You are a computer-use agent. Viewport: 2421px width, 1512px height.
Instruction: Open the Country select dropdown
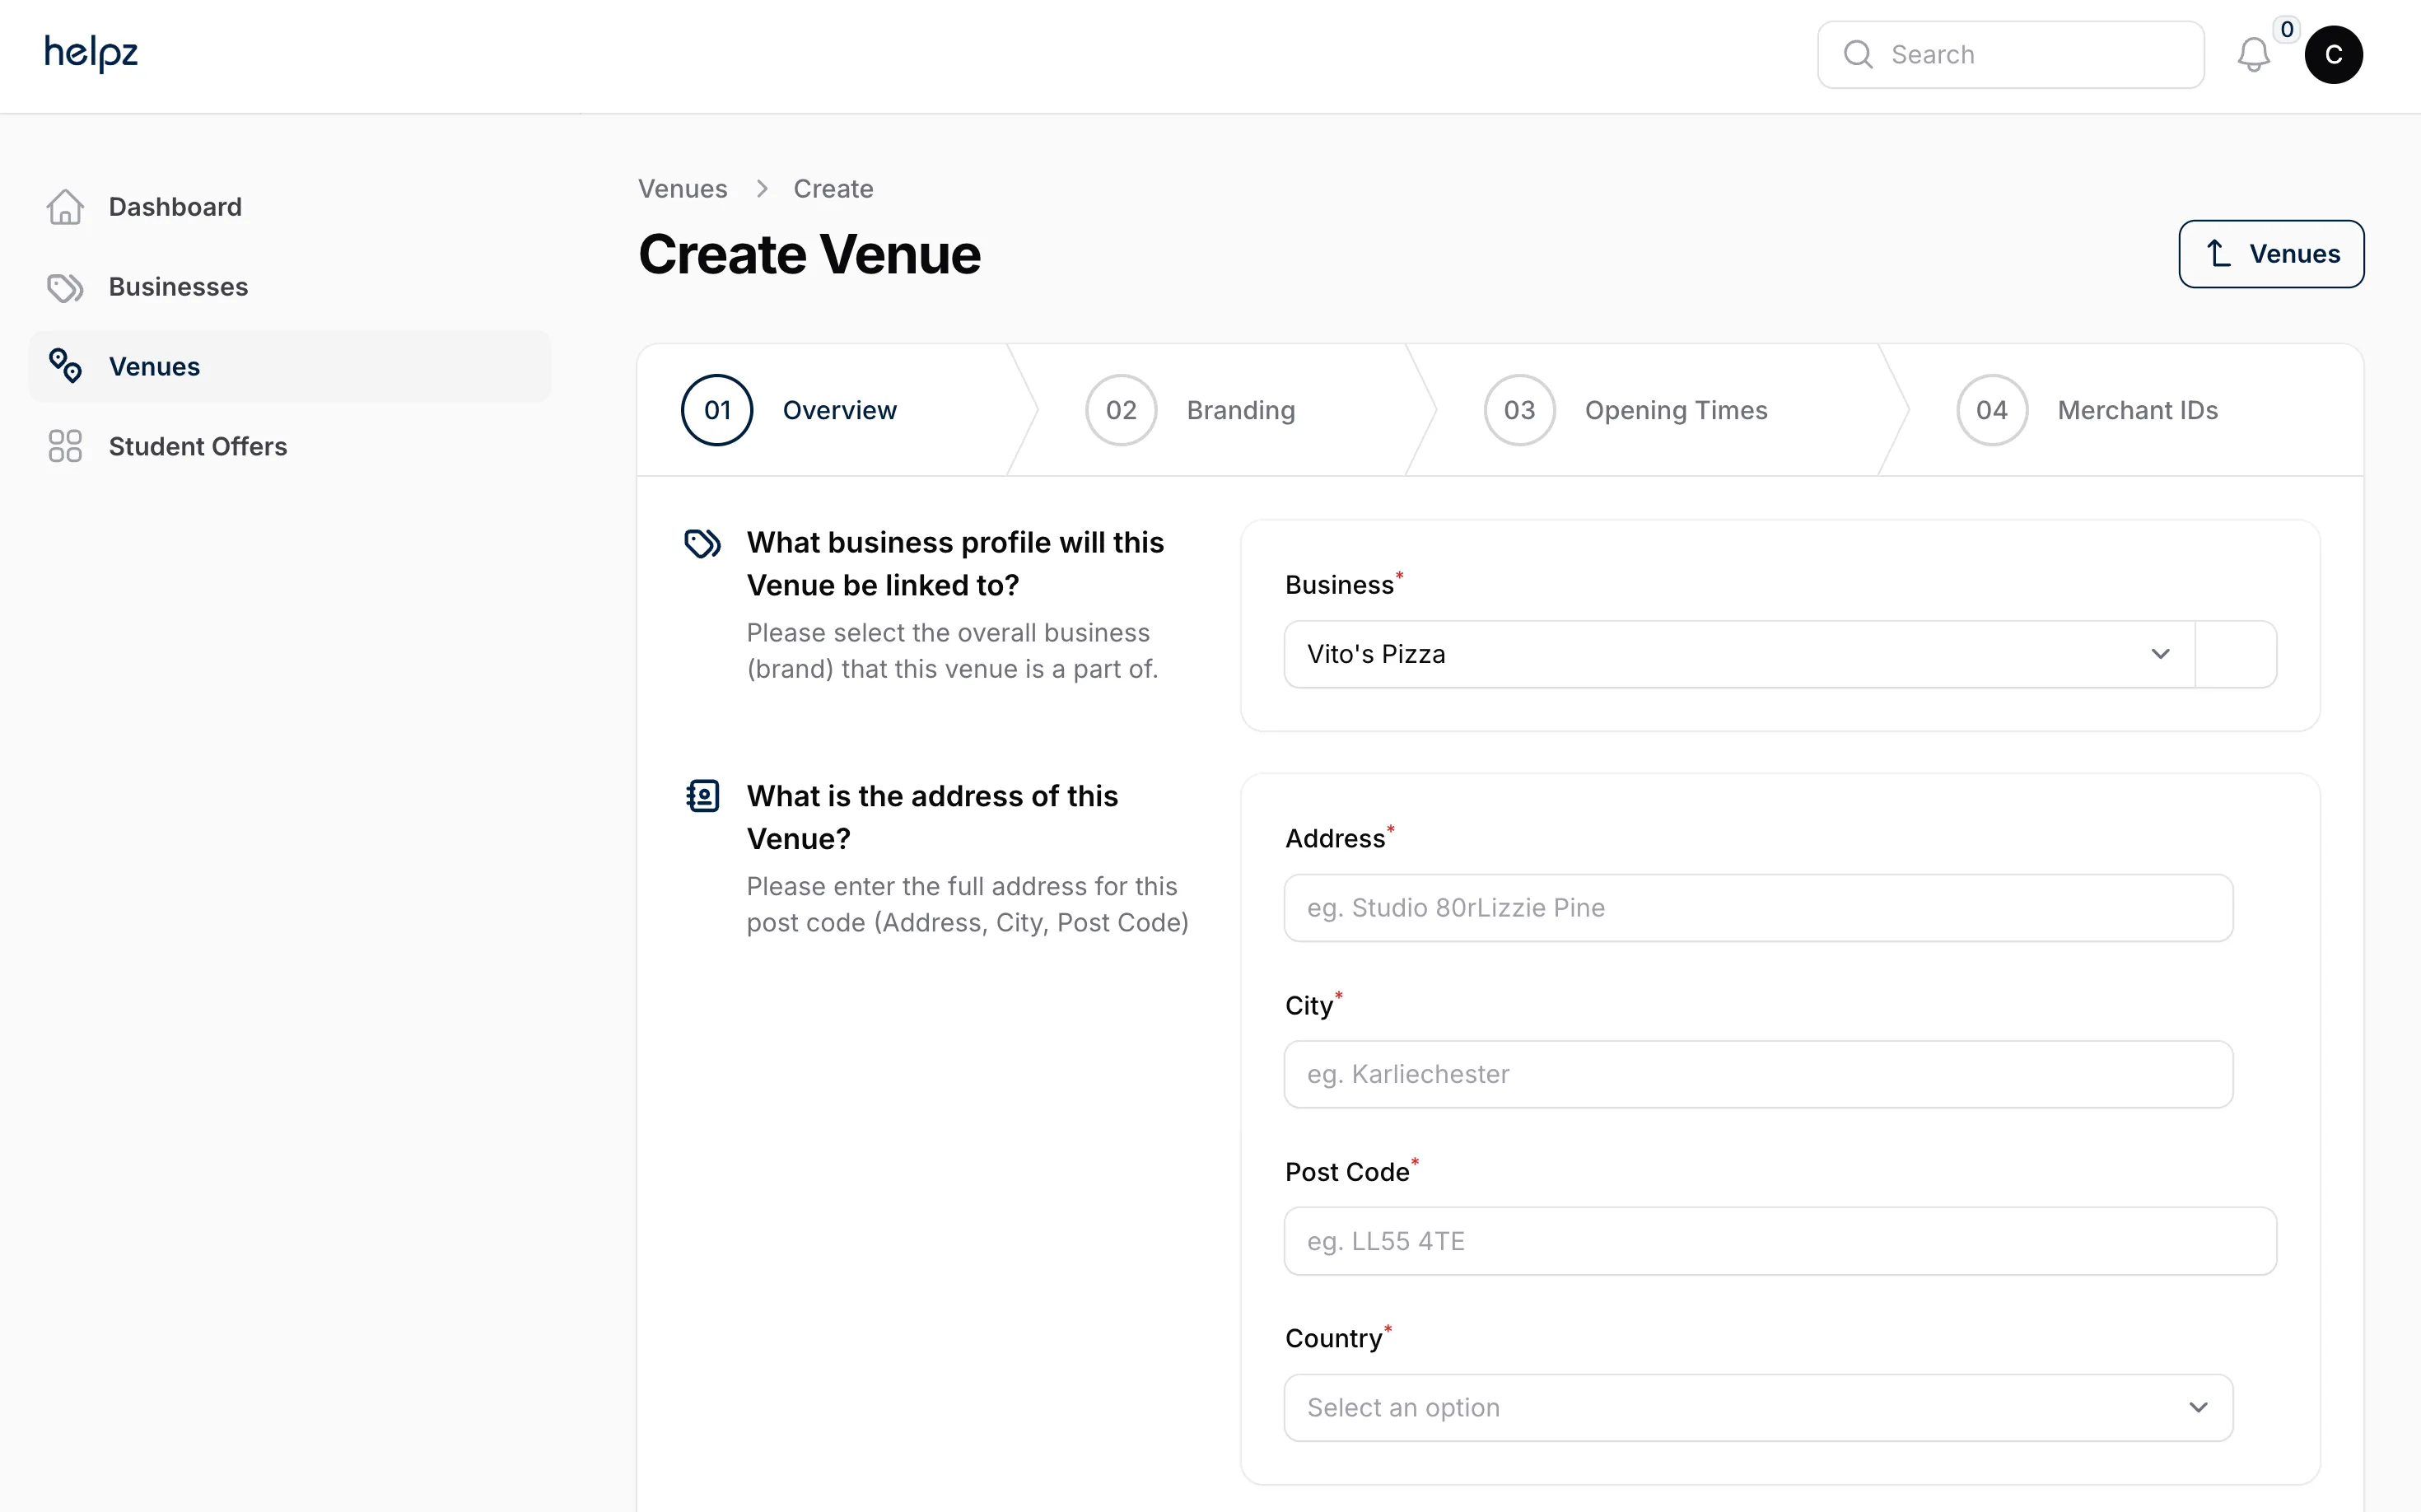click(x=1758, y=1407)
